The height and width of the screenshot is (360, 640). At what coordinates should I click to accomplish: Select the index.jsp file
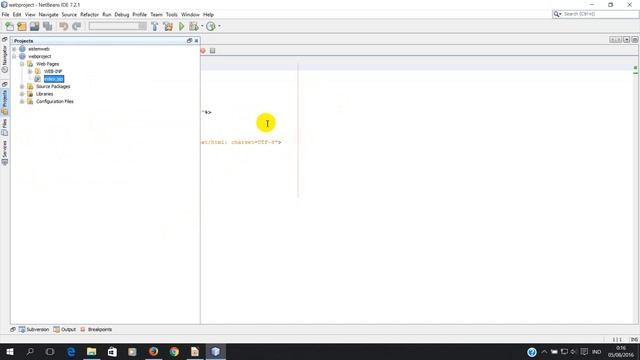(x=54, y=79)
